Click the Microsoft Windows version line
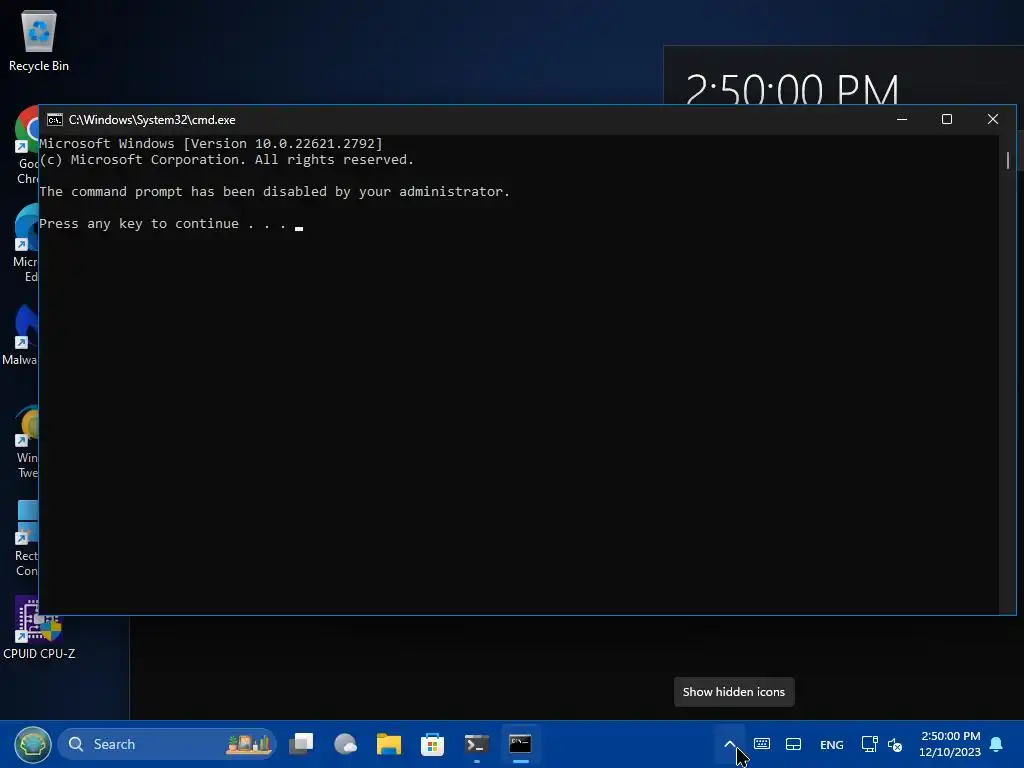 tap(211, 144)
